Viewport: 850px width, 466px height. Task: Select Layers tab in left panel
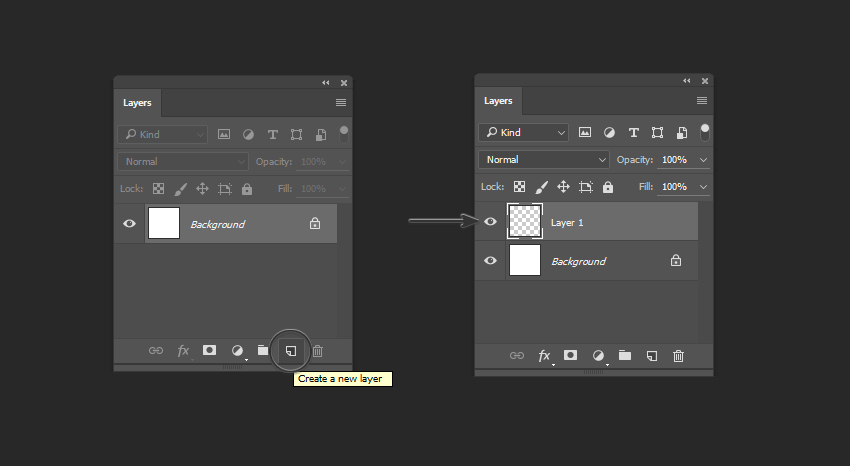137,103
